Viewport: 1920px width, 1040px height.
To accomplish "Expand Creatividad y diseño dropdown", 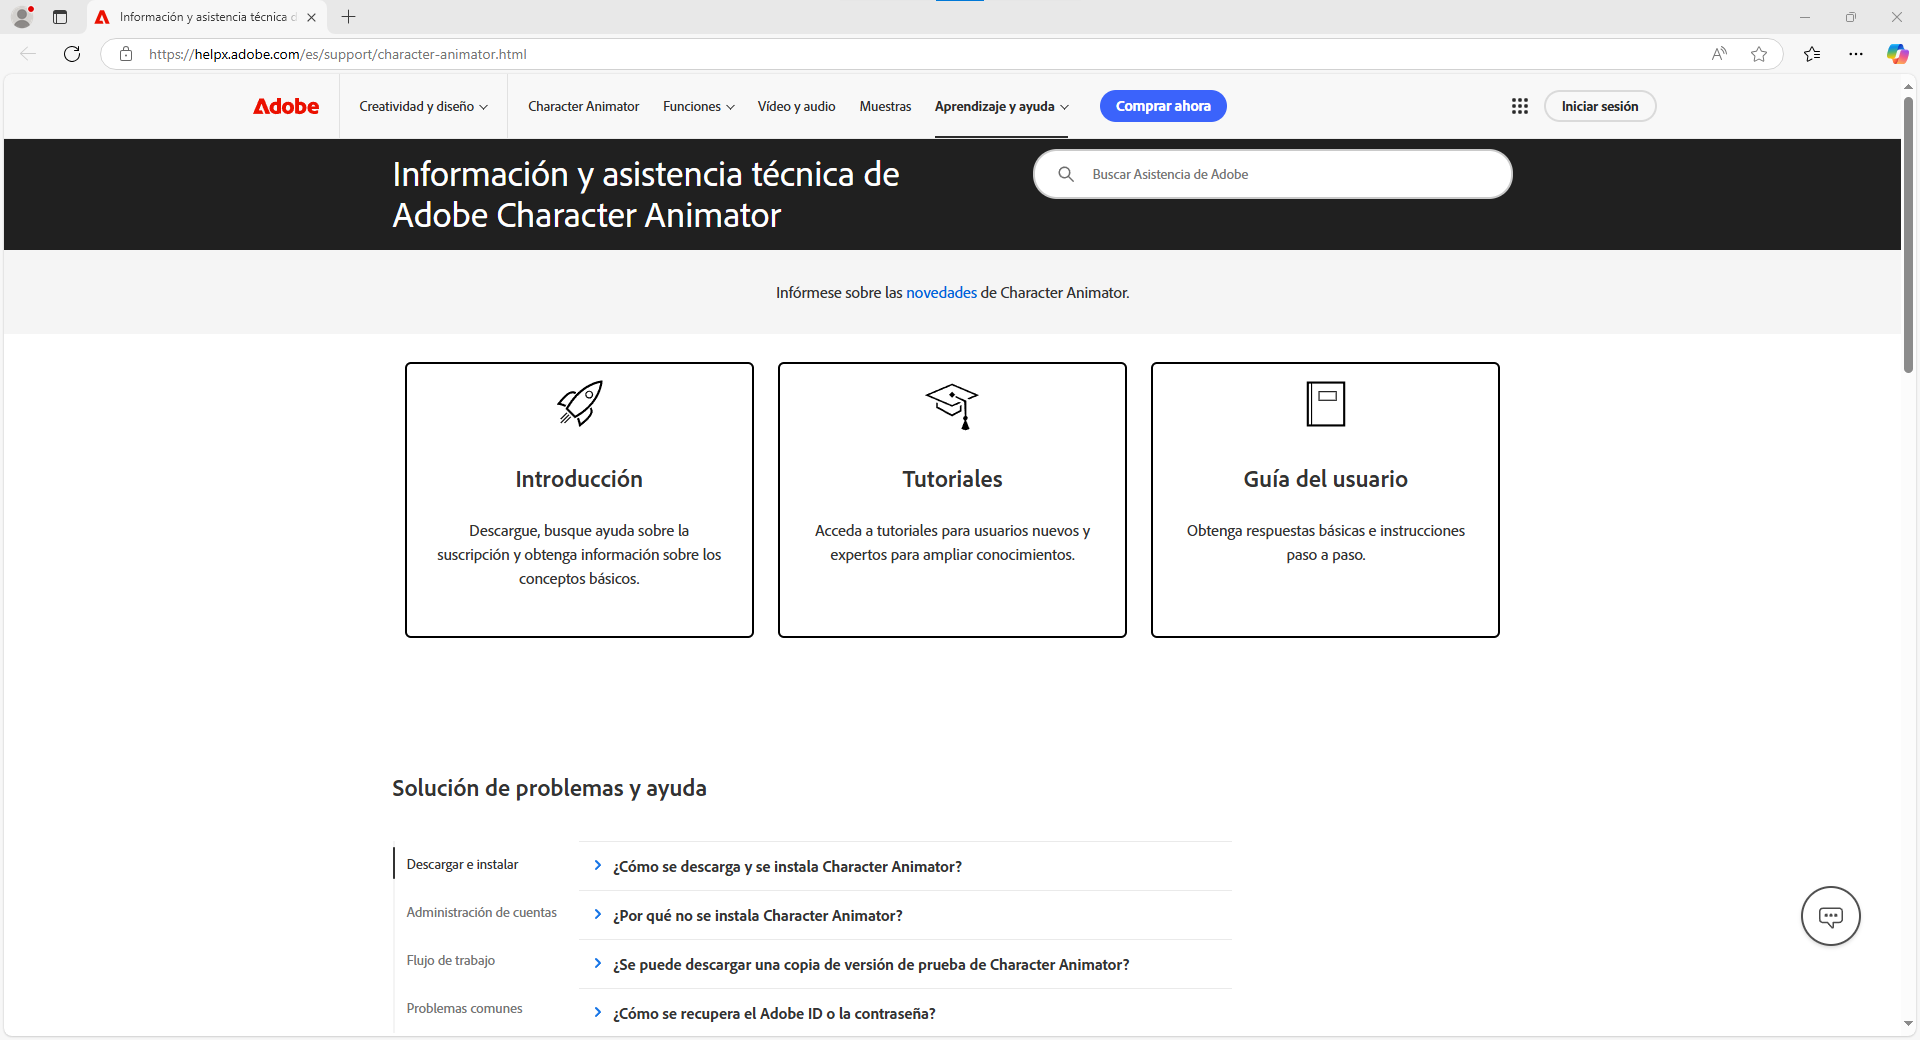I will coord(424,106).
